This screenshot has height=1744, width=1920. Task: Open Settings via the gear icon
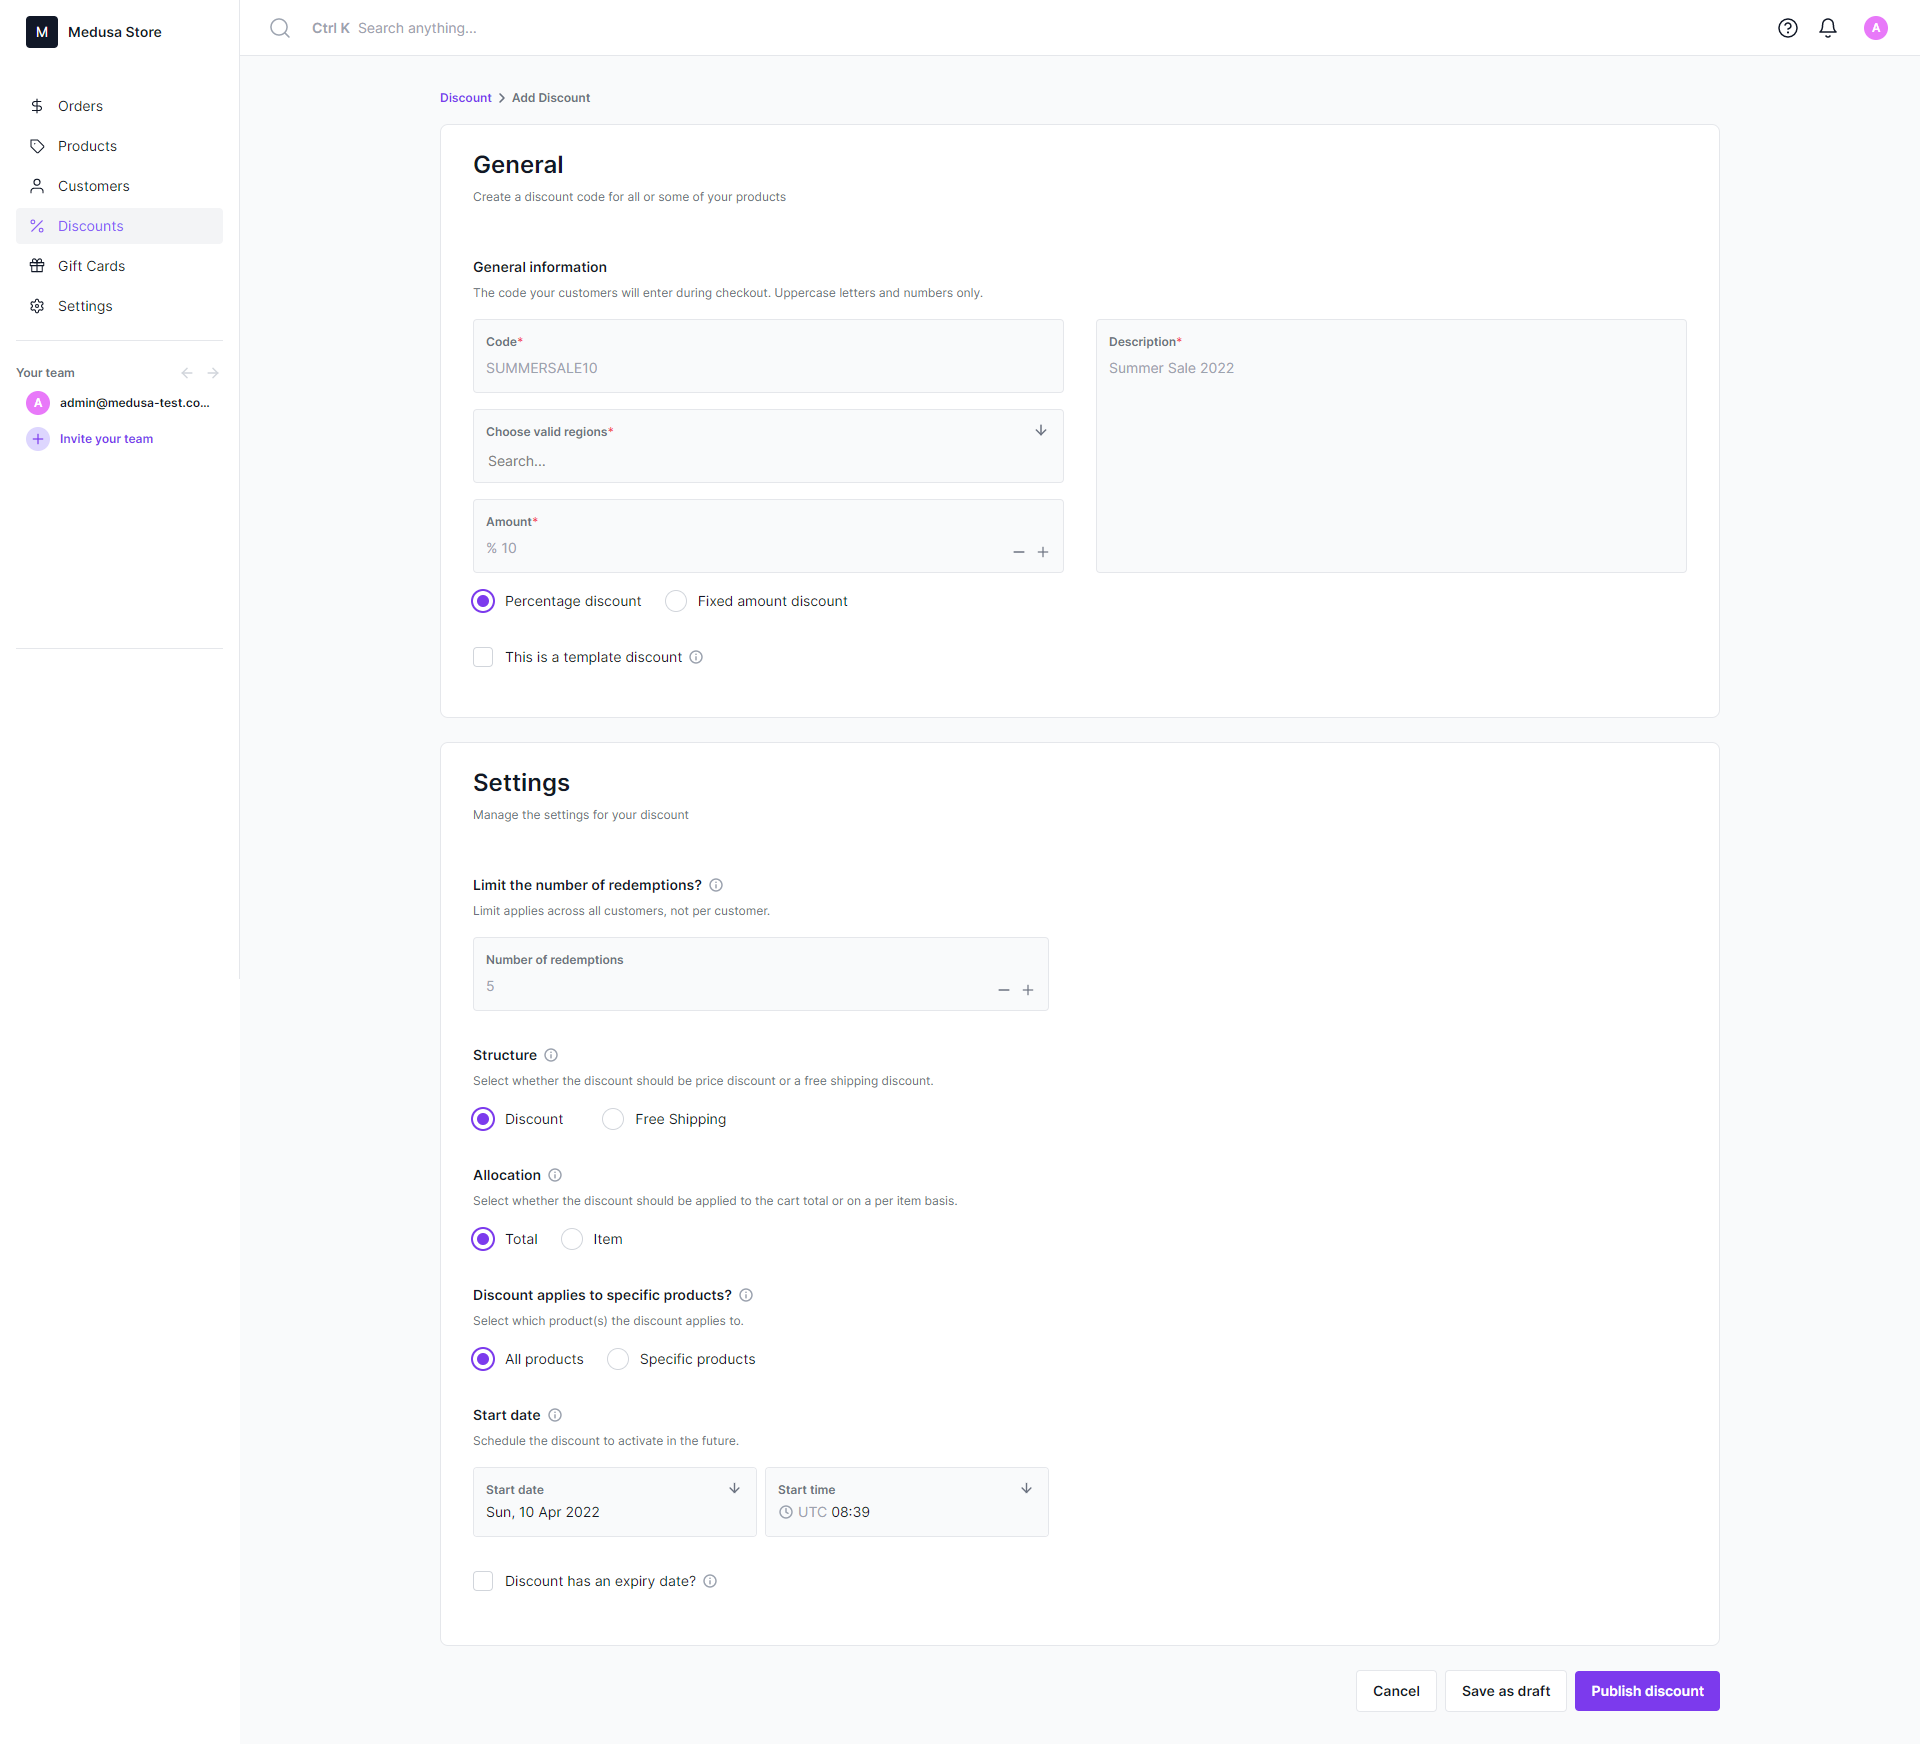[37, 306]
